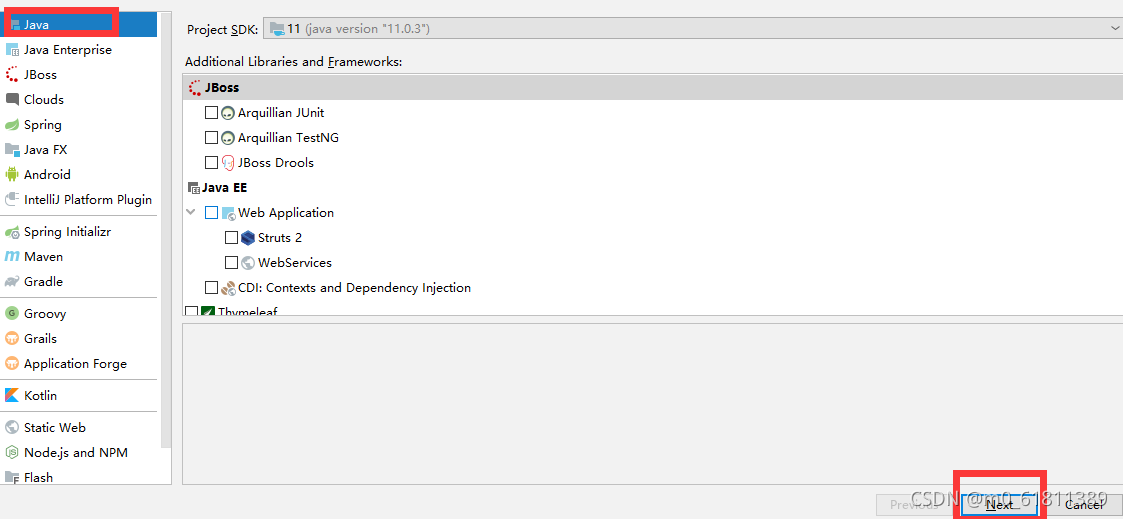This screenshot has height=519, width=1123.
Task: Select the Java Enterprise icon in sidebar
Action: pos(11,49)
